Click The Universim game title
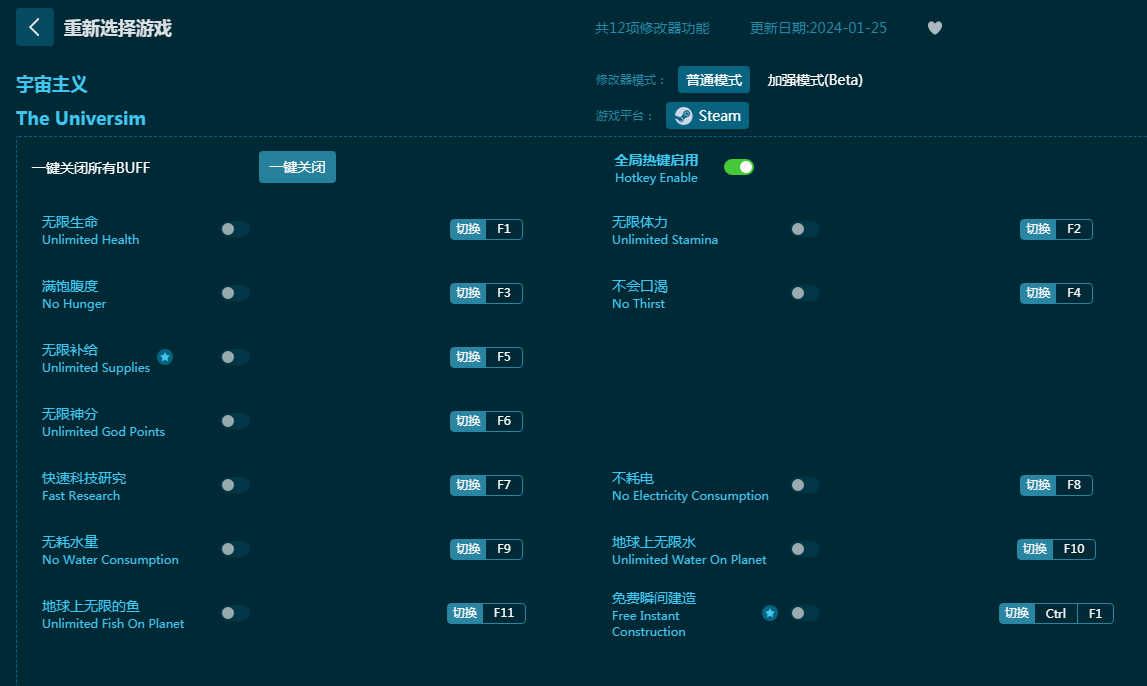Image resolution: width=1147 pixels, height=686 pixels. pyautogui.click(x=81, y=118)
